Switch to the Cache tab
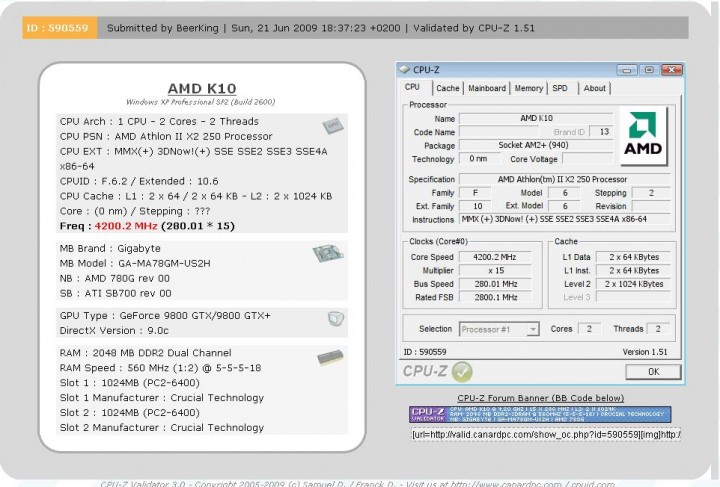Screen dimensions: 720x487 click(448, 88)
